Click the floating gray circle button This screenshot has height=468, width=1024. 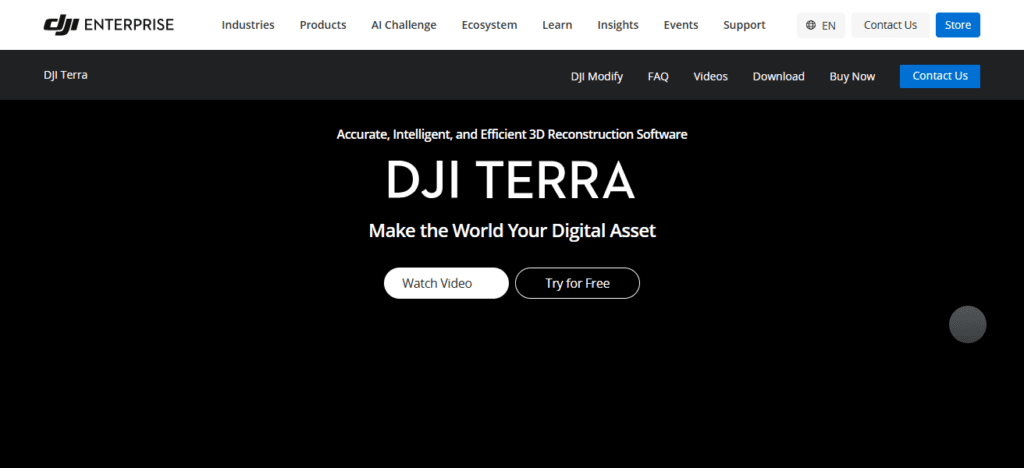click(967, 324)
